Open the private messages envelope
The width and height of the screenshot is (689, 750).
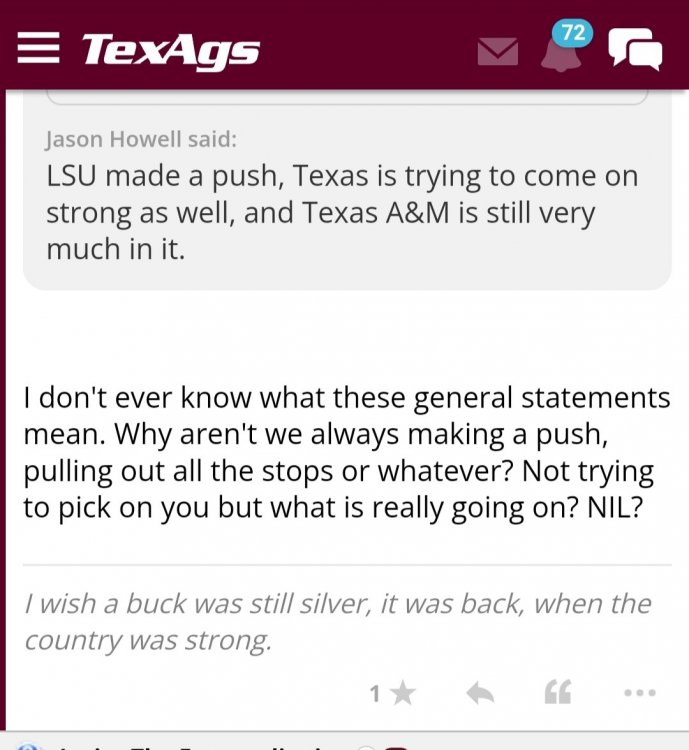click(497, 51)
